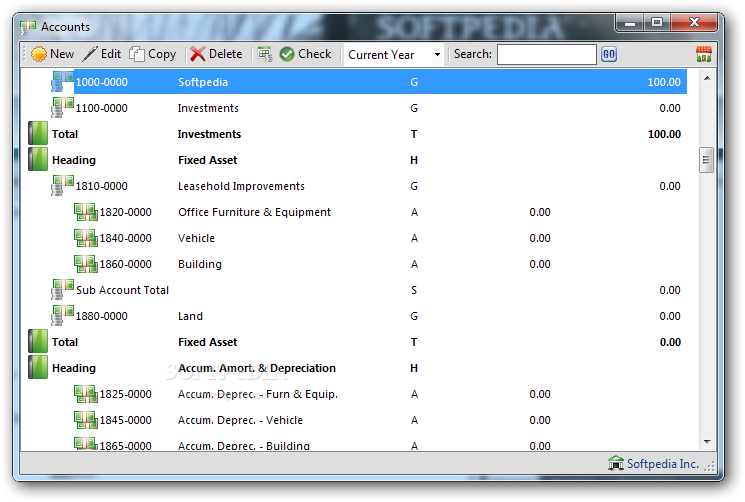Screen dimensions: 745x502
Task: Click the green icon of Heading Fixed Asset
Action: pyautogui.click(x=38, y=160)
